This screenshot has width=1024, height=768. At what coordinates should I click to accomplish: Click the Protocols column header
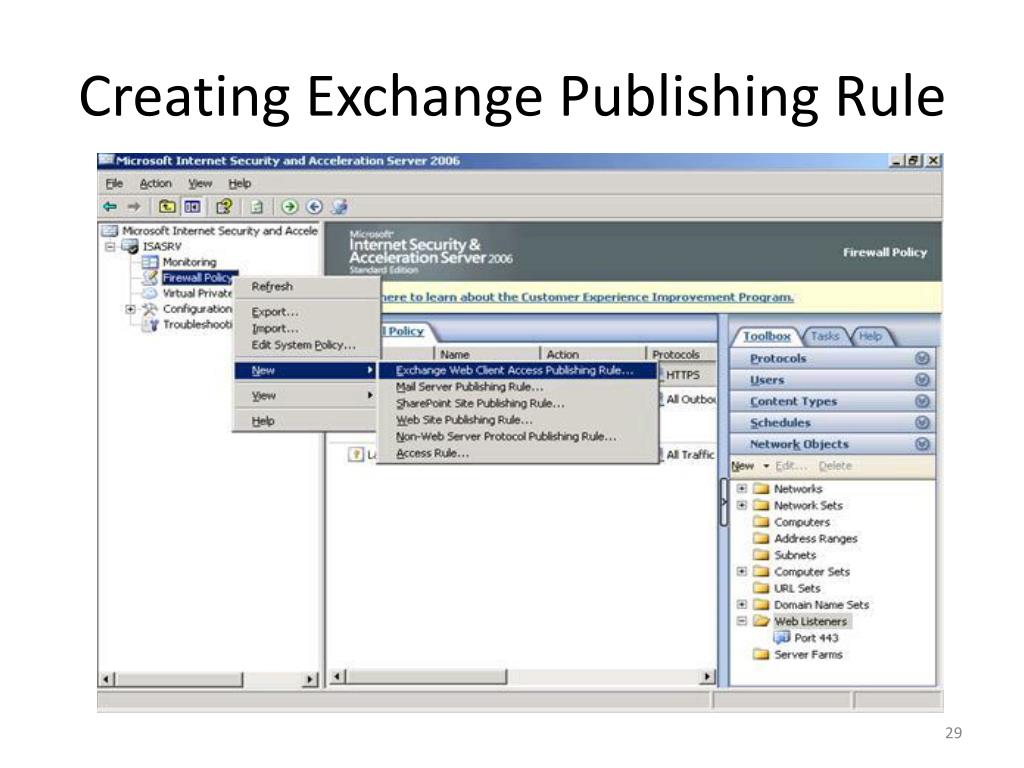point(681,354)
